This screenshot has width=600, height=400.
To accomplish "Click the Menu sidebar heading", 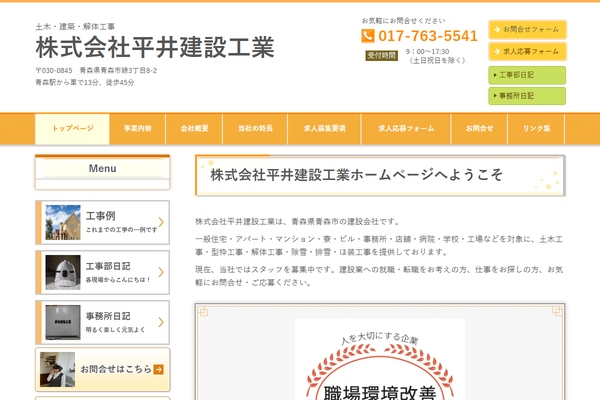I will pos(103,168).
